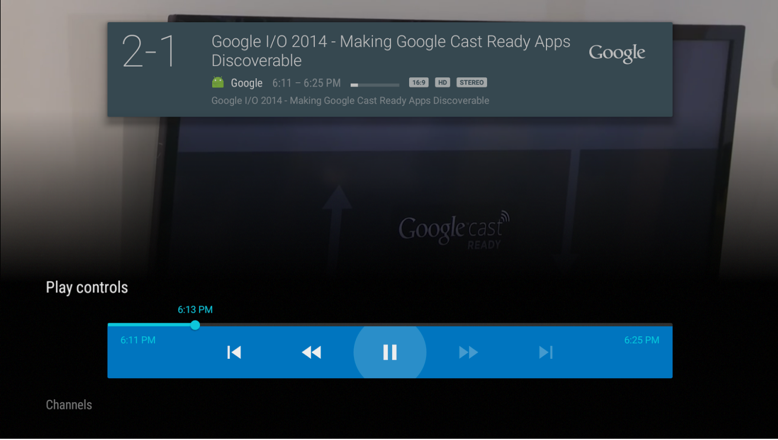Click the green Android channel icon
This screenshot has width=778, height=440.
[x=218, y=83]
